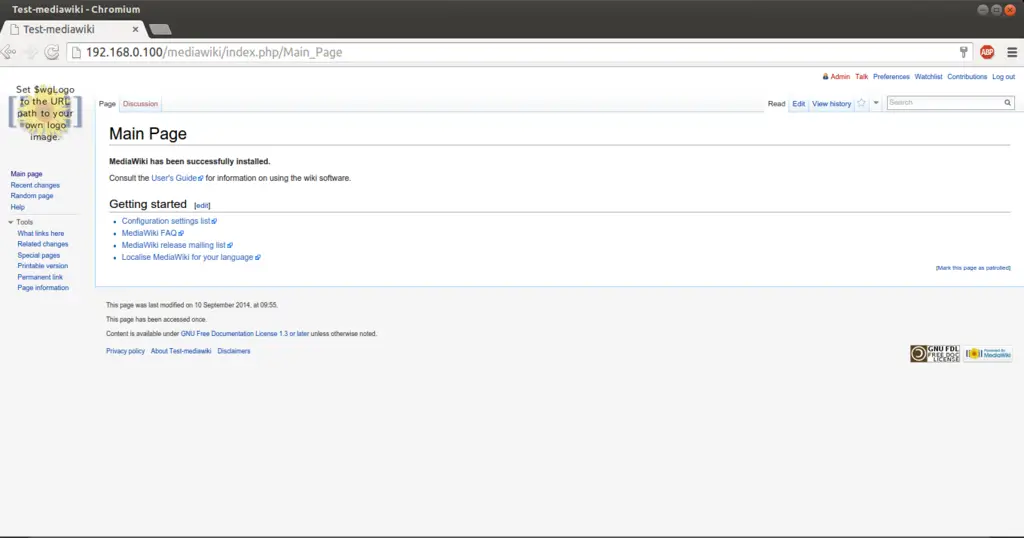Open MediaWiki release mailing list link
This screenshot has height=538, width=1024.
click(177, 245)
